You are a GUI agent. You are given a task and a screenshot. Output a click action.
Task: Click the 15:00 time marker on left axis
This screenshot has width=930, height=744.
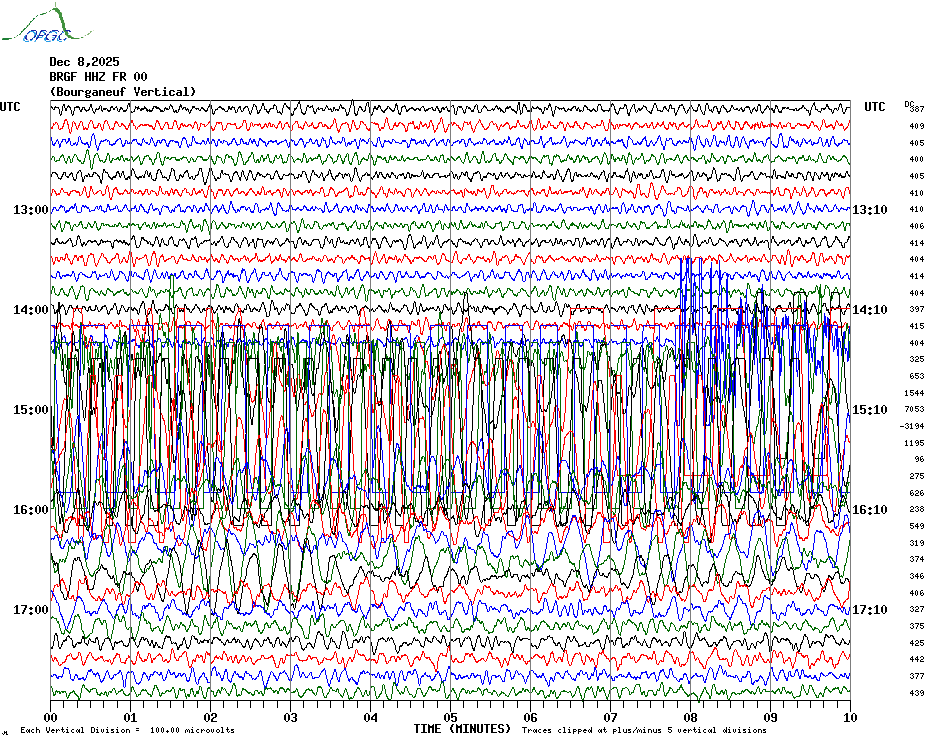[31, 410]
